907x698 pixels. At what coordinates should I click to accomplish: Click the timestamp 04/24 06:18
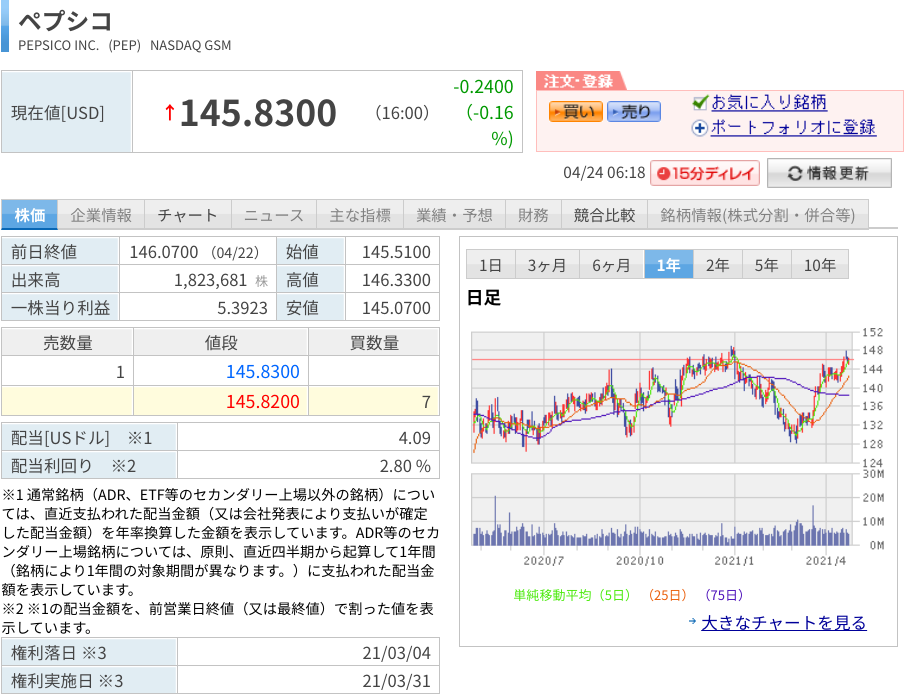604,173
